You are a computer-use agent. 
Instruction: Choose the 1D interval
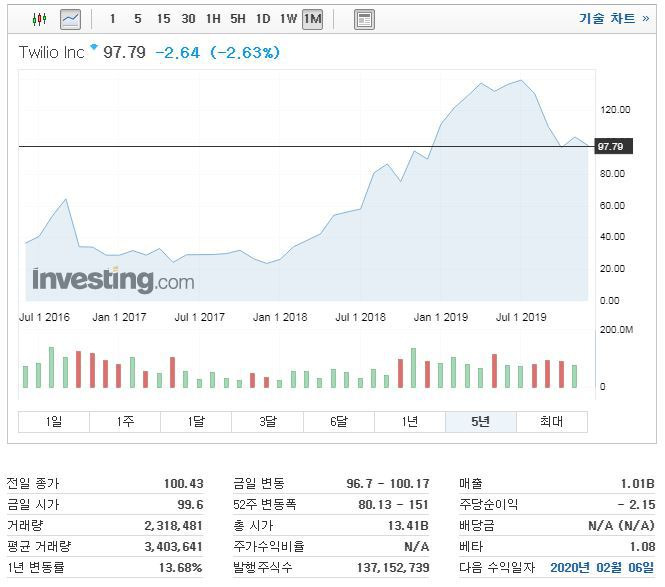tap(263, 19)
